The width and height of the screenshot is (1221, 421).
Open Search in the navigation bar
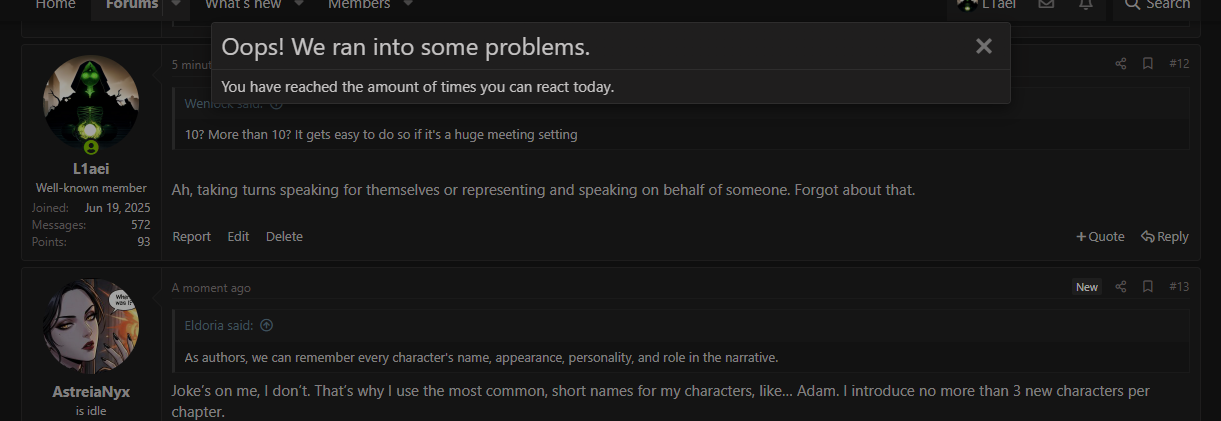point(1157,5)
